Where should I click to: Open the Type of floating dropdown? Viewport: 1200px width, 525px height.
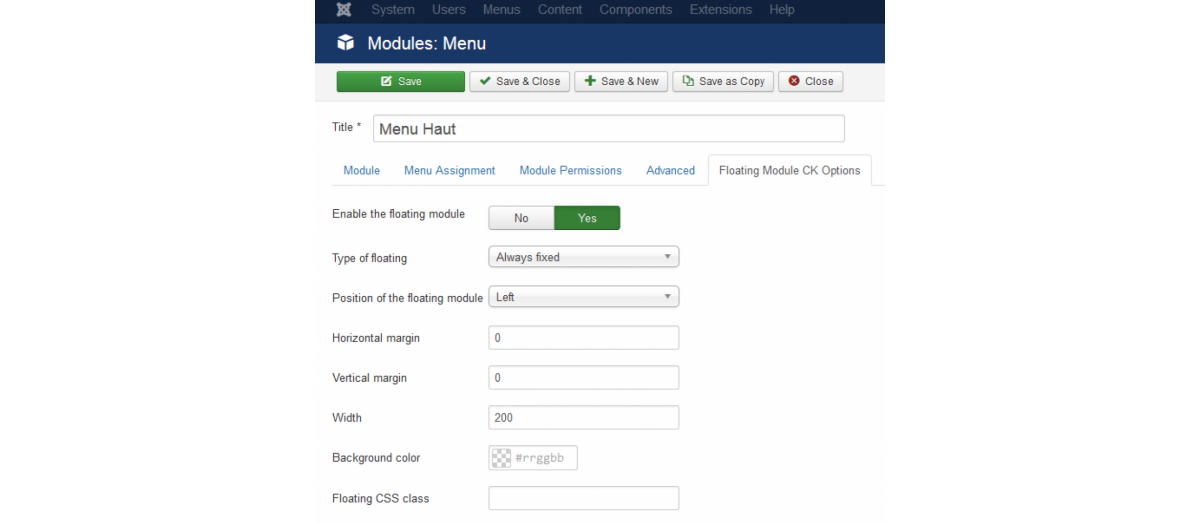pos(584,257)
